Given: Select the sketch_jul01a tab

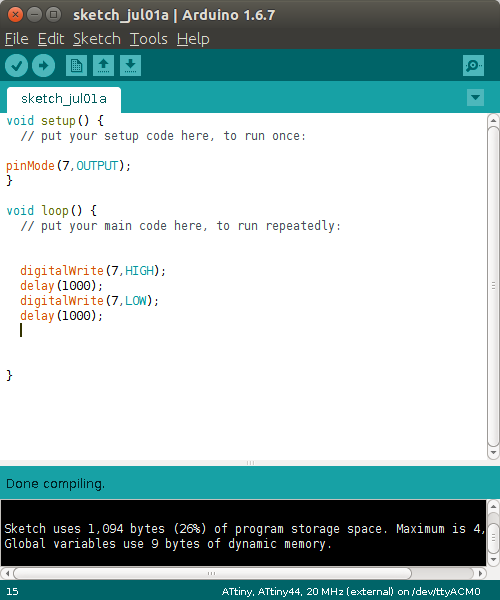Looking at the screenshot, I should click(x=64, y=99).
